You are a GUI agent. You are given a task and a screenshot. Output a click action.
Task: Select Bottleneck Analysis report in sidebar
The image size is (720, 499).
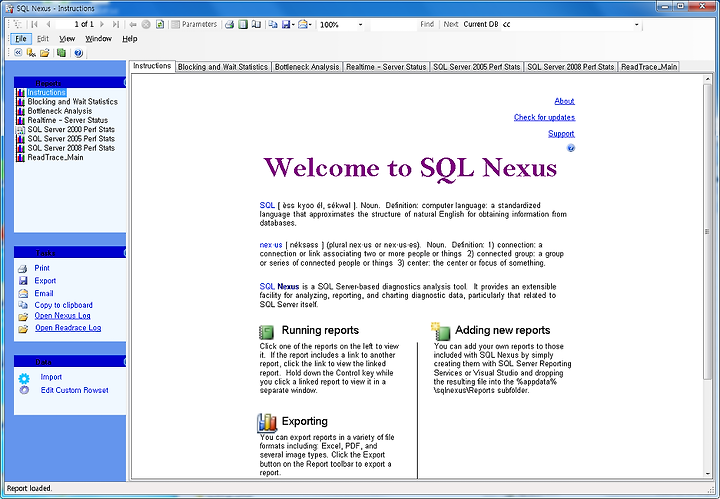[60, 111]
